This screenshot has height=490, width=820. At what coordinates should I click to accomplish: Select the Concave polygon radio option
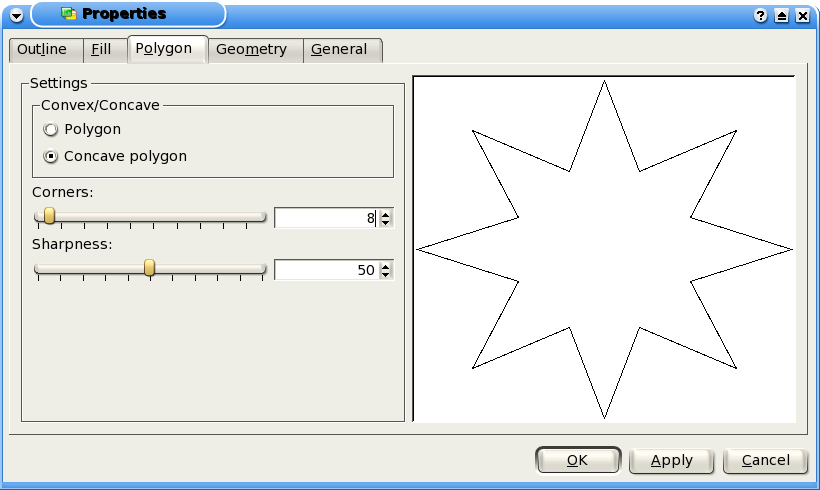(x=51, y=157)
